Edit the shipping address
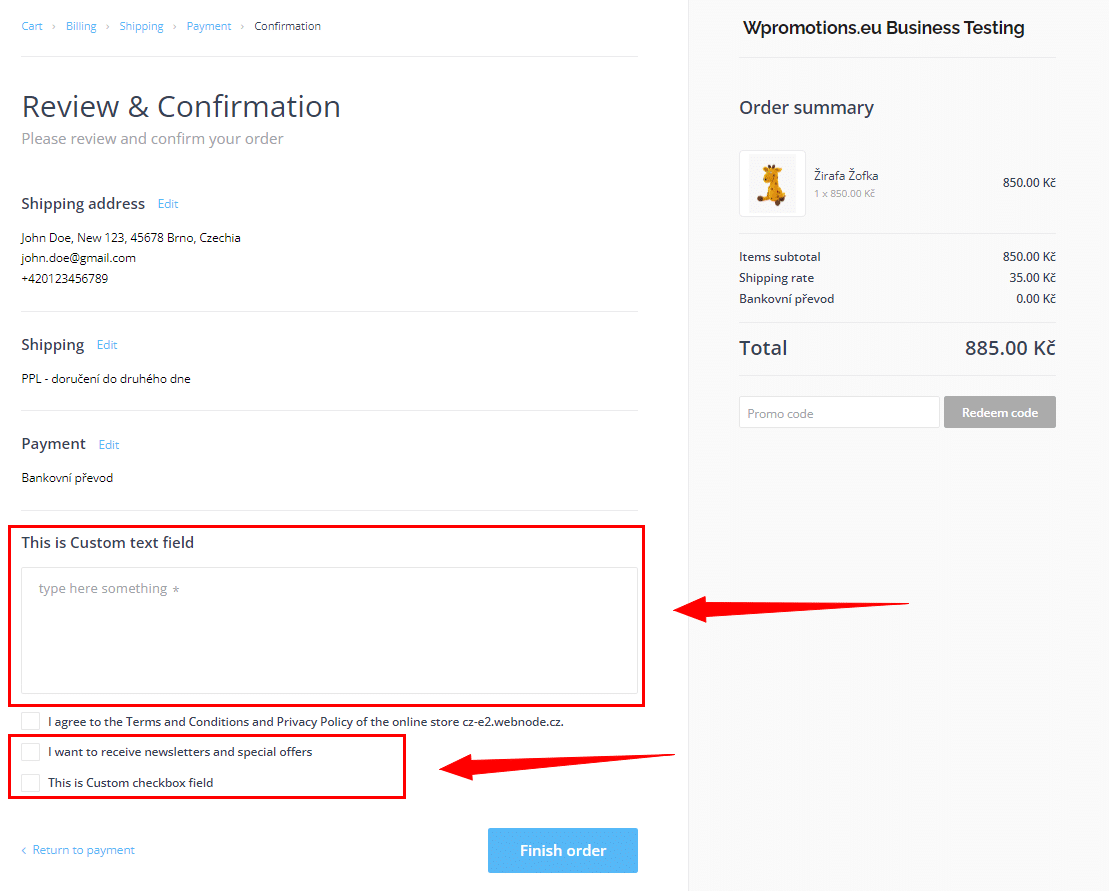This screenshot has height=891, width=1109. pyautogui.click(x=168, y=204)
